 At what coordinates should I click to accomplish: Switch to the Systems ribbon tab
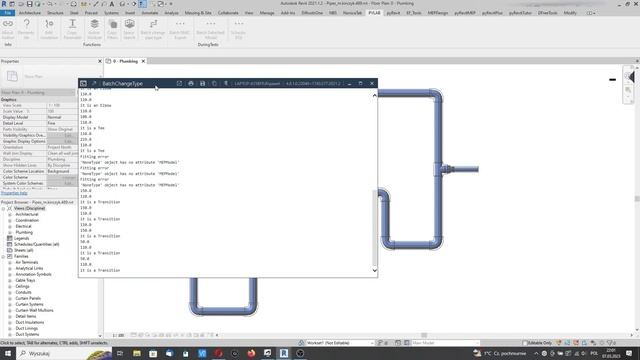111,13
